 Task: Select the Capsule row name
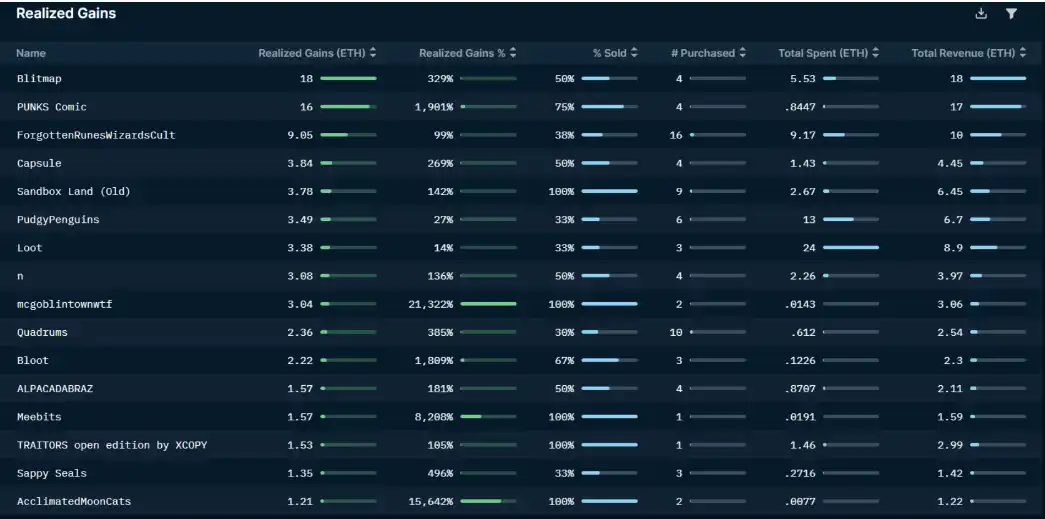(39, 163)
